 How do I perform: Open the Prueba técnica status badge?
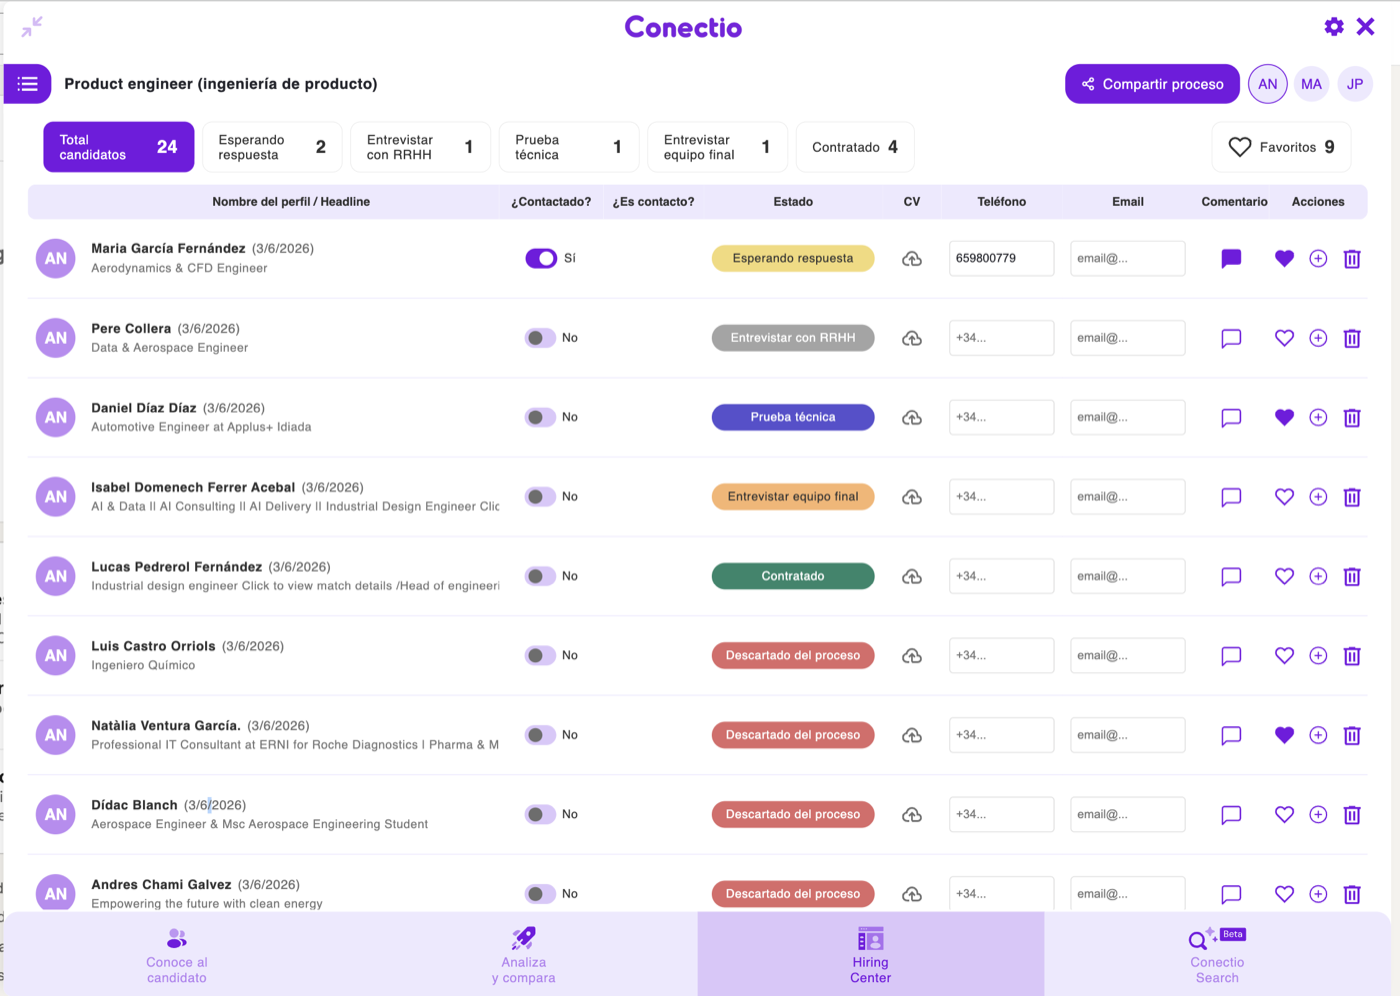coord(793,417)
